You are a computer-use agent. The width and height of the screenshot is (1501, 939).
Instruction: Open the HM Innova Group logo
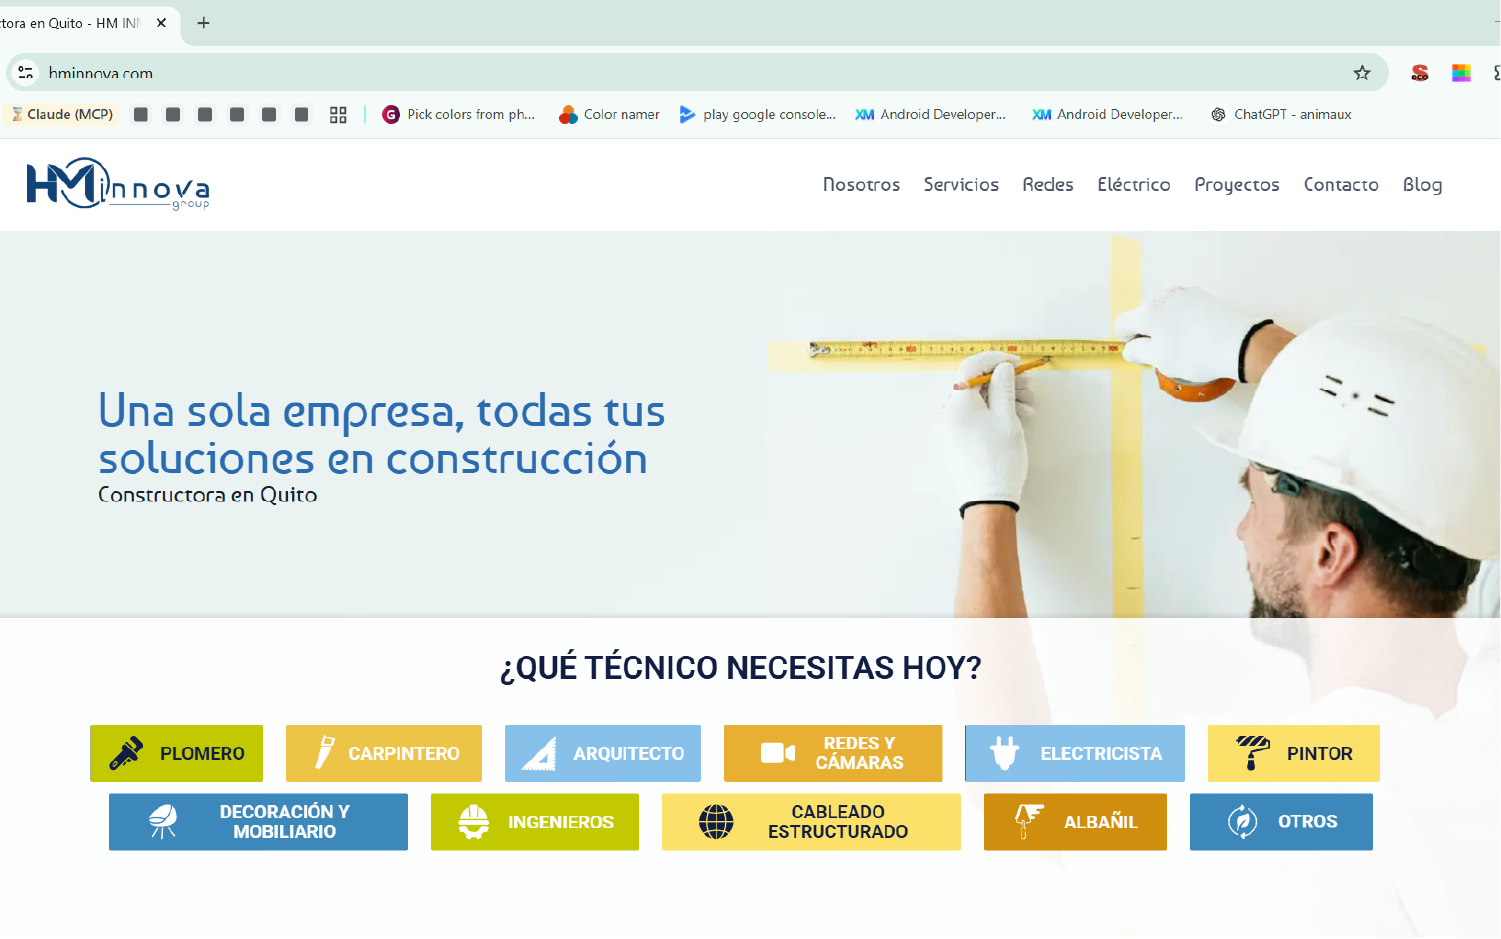(x=118, y=184)
